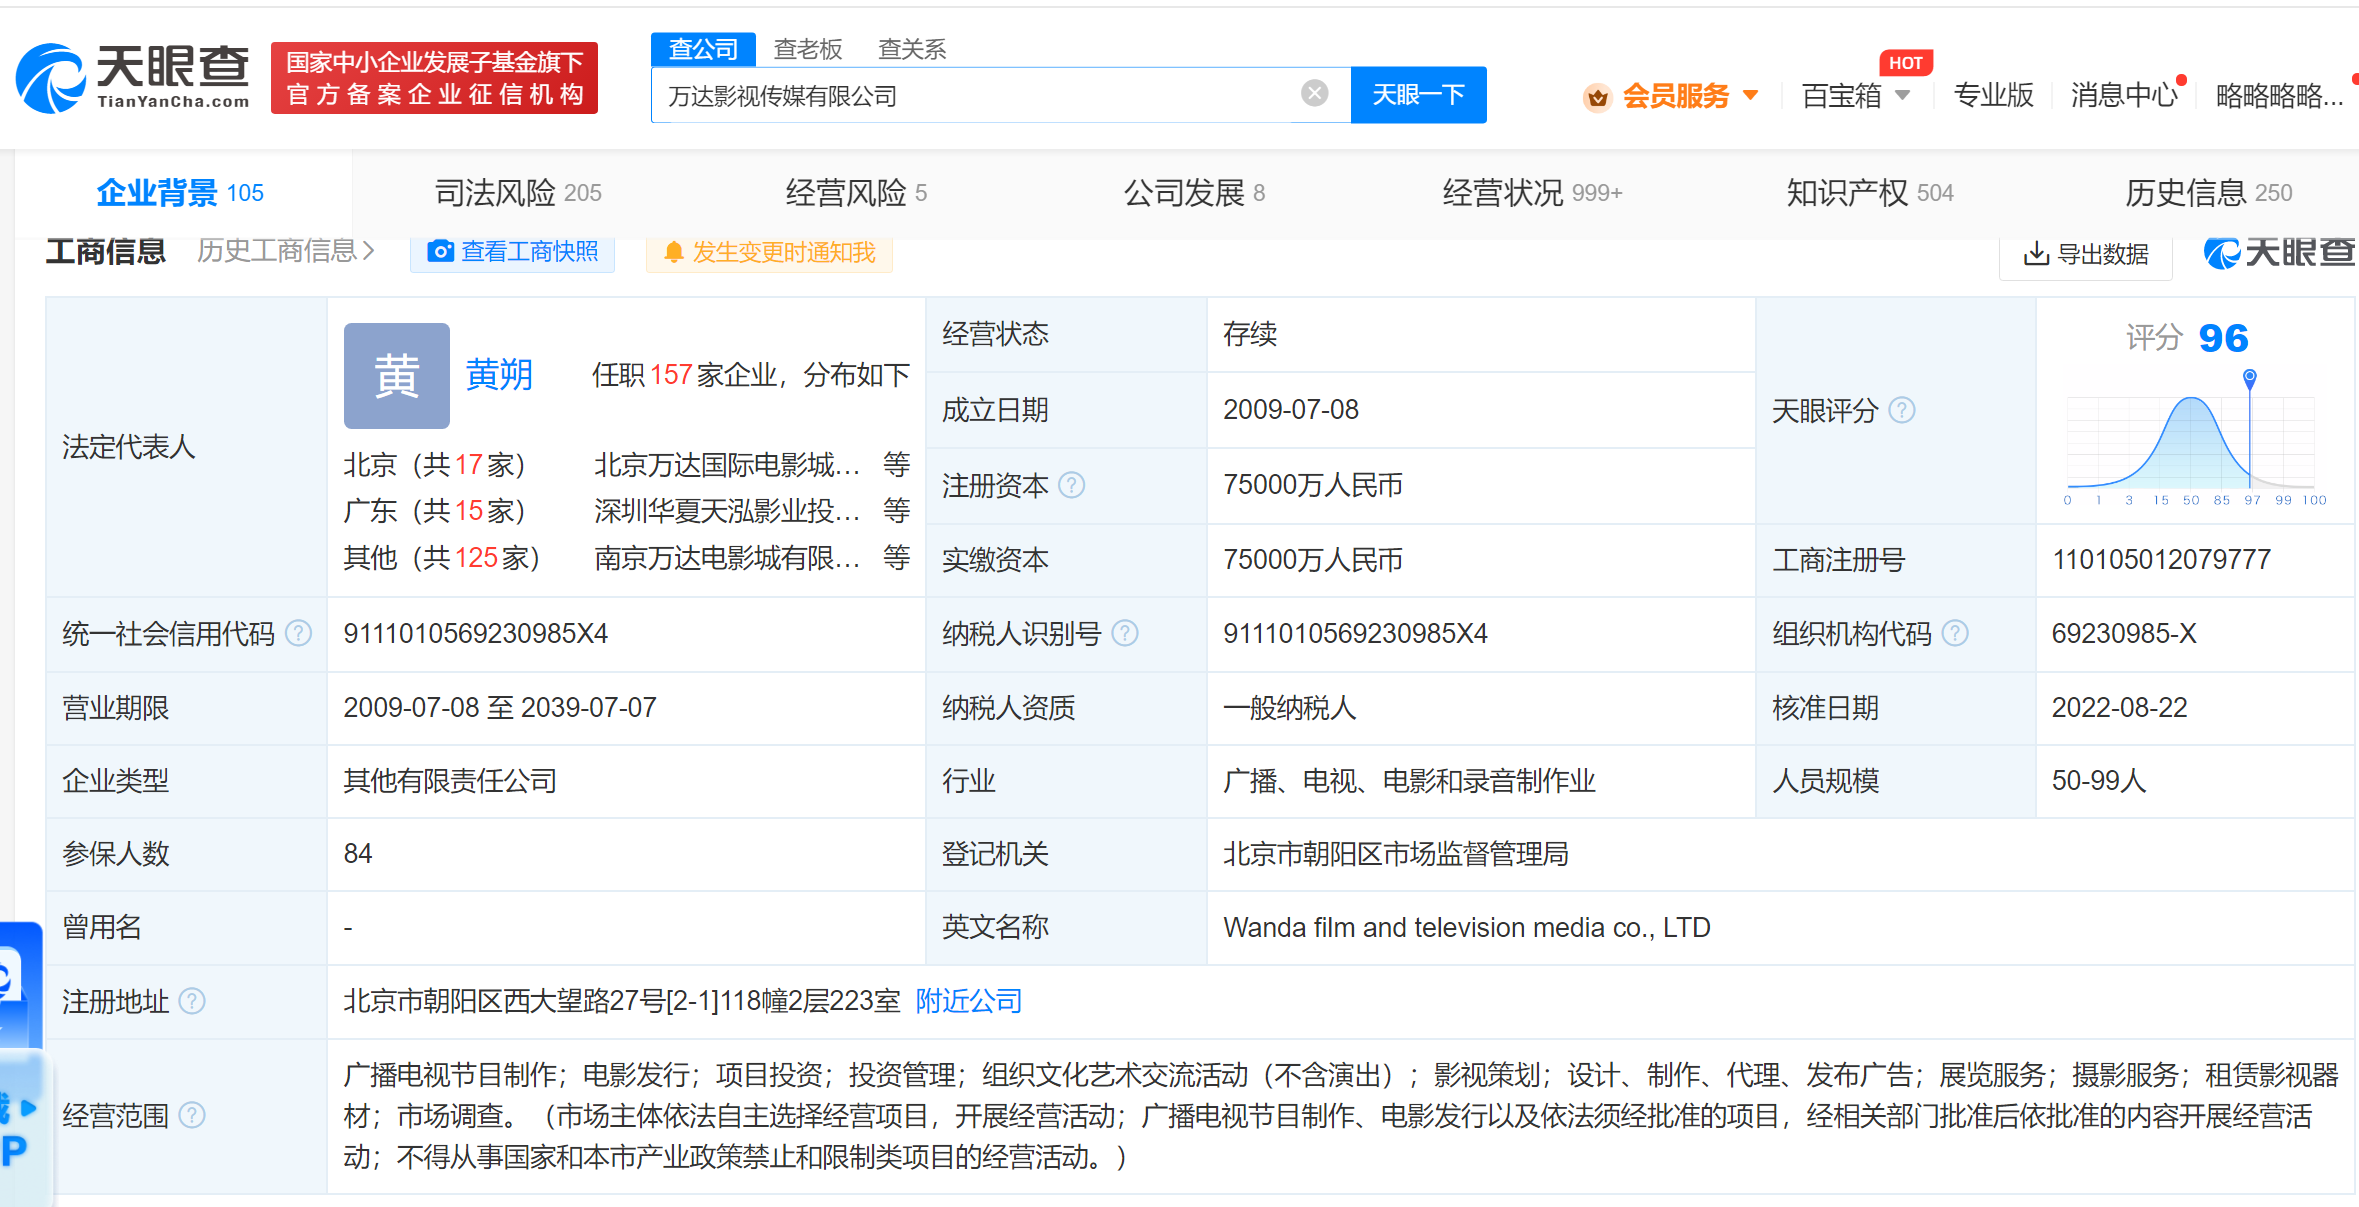Click the 黄 avatar thumbnail
This screenshot has width=2359, height=1207.
coord(396,376)
